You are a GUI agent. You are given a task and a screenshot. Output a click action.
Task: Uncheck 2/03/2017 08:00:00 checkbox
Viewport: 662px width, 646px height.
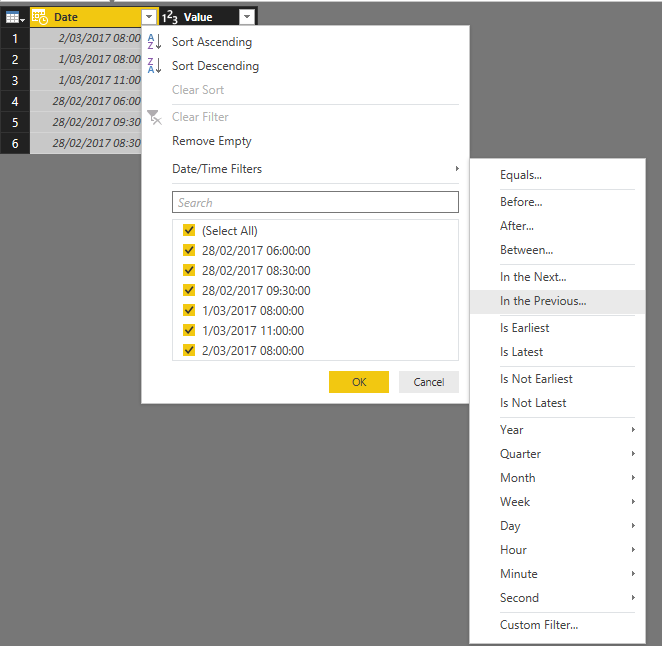(189, 350)
